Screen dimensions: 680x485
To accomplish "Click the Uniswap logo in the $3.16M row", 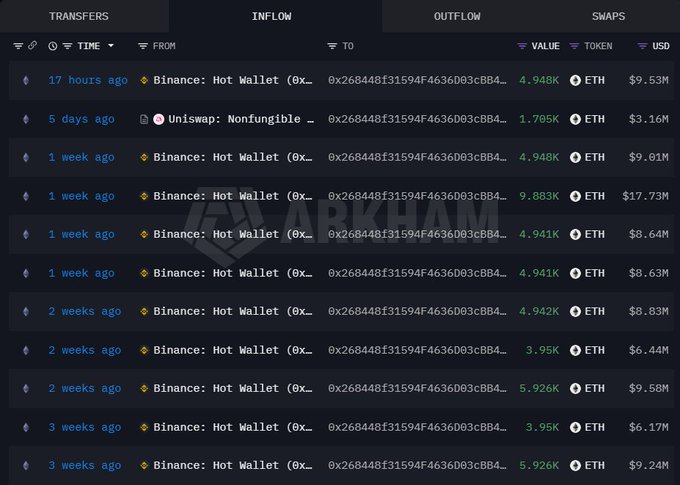I will pos(159,119).
